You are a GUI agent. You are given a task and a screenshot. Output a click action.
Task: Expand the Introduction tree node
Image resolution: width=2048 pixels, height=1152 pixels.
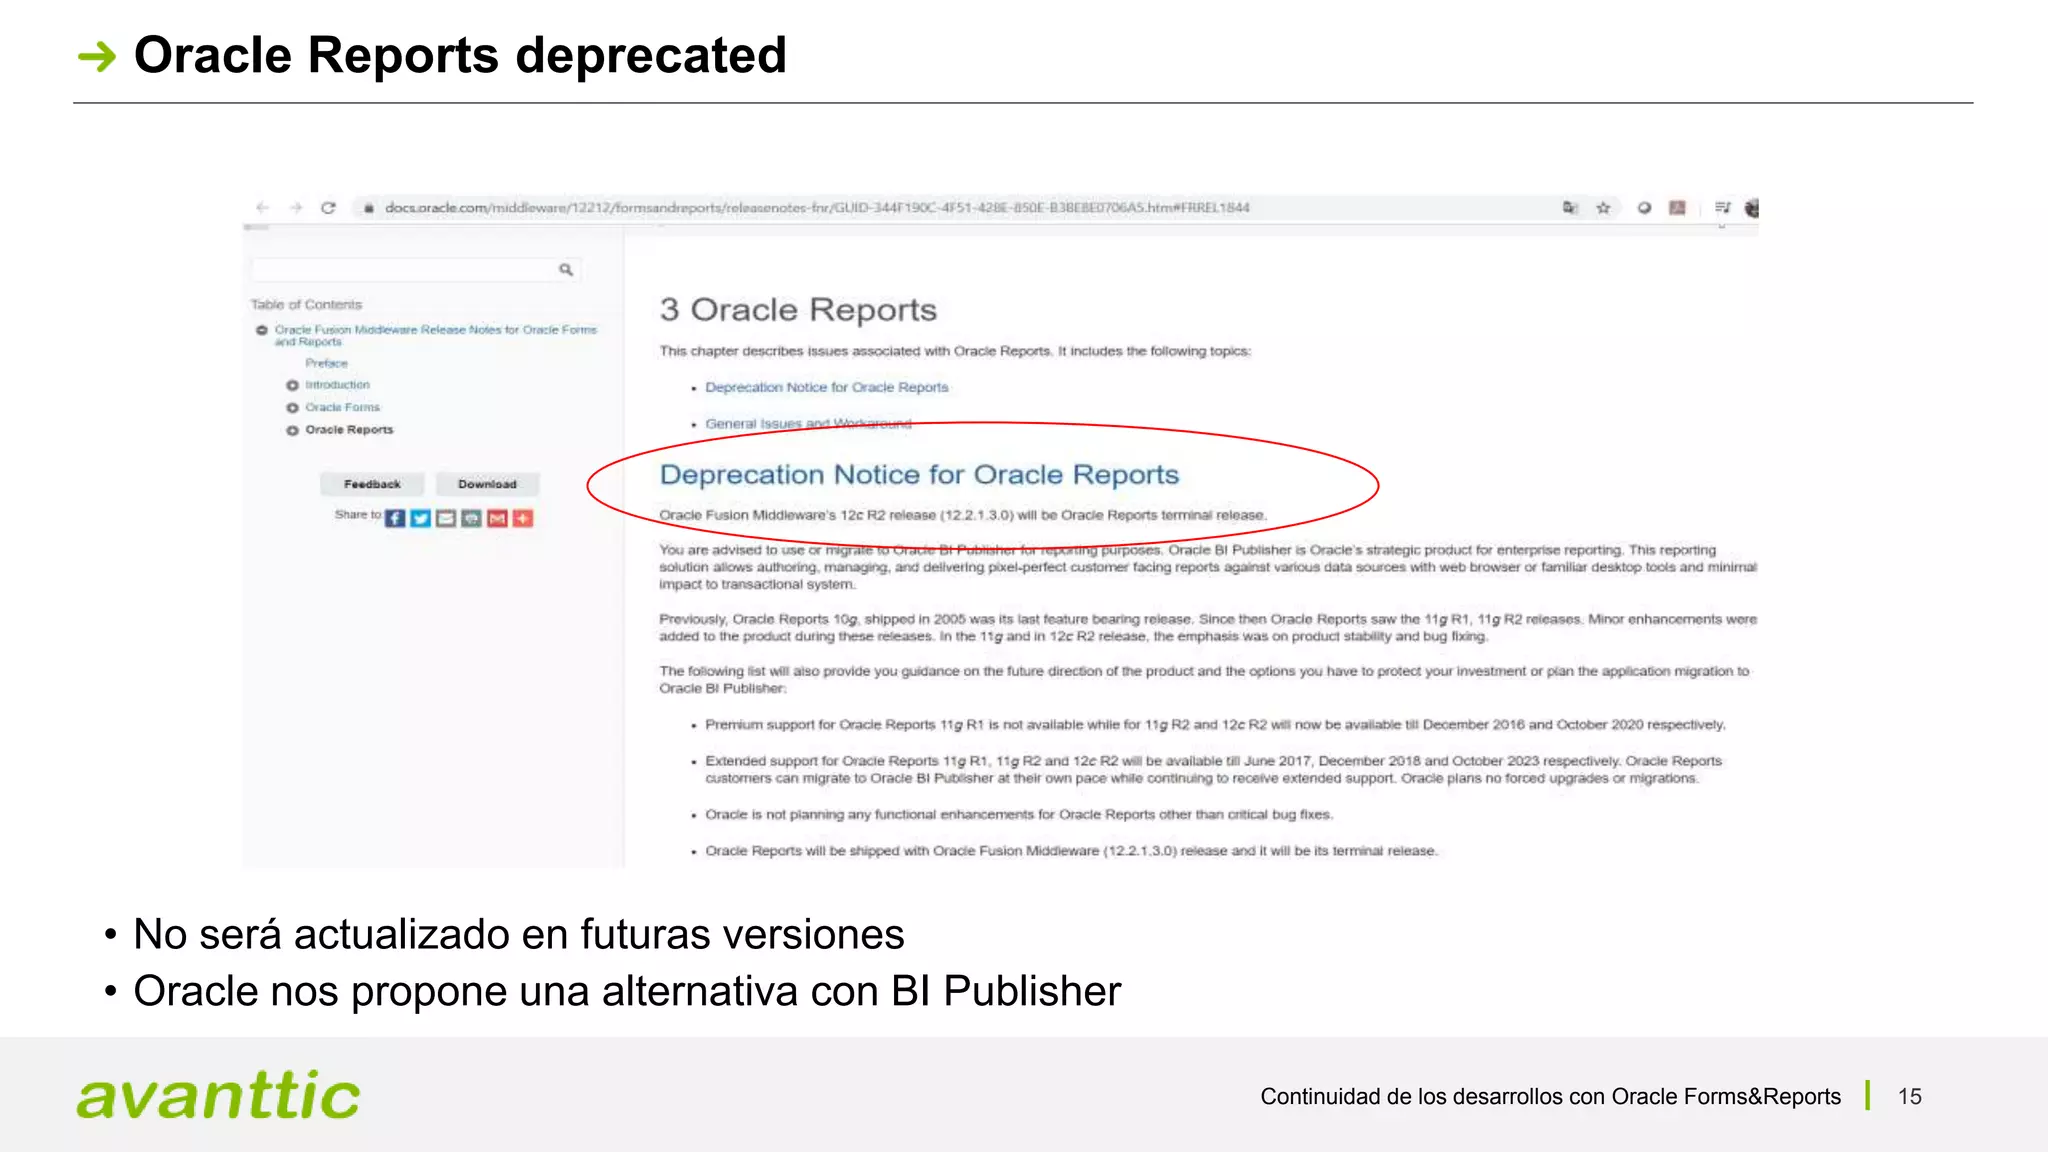click(292, 385)
